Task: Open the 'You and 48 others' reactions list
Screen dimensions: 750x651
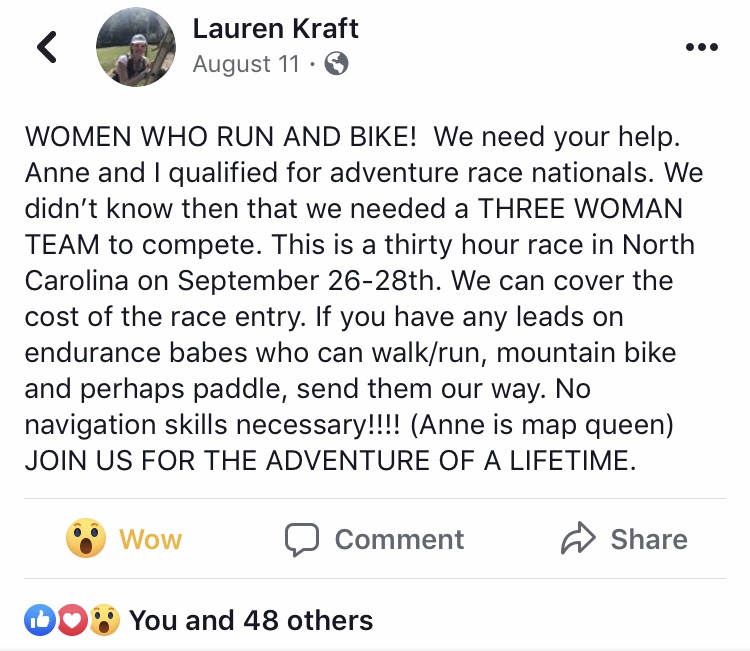Action: (251, 621)
